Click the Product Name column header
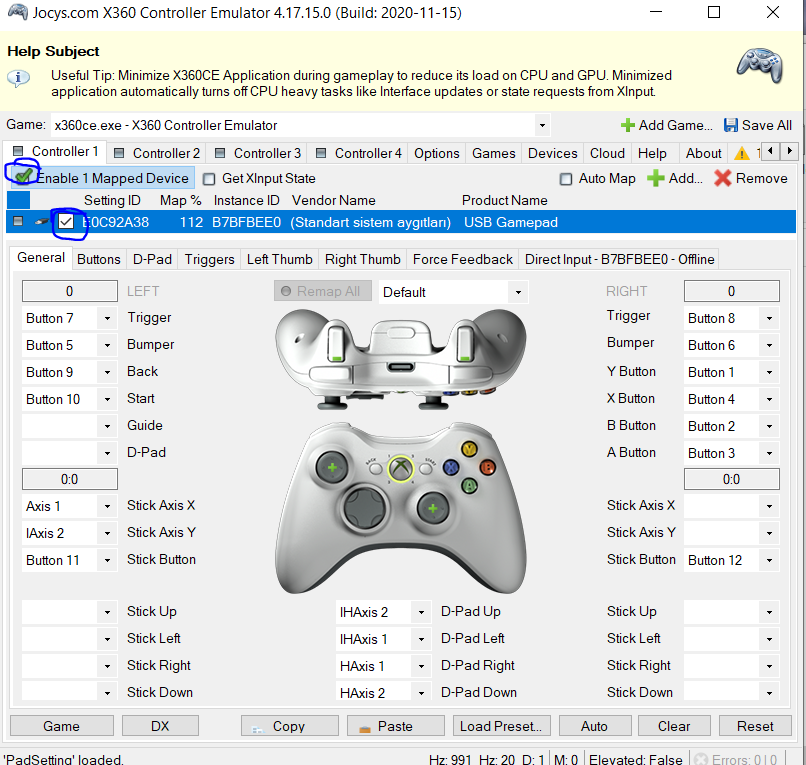The width and height of the screenshot is (806, 765). pyautogui.click(x=504, y=200)
